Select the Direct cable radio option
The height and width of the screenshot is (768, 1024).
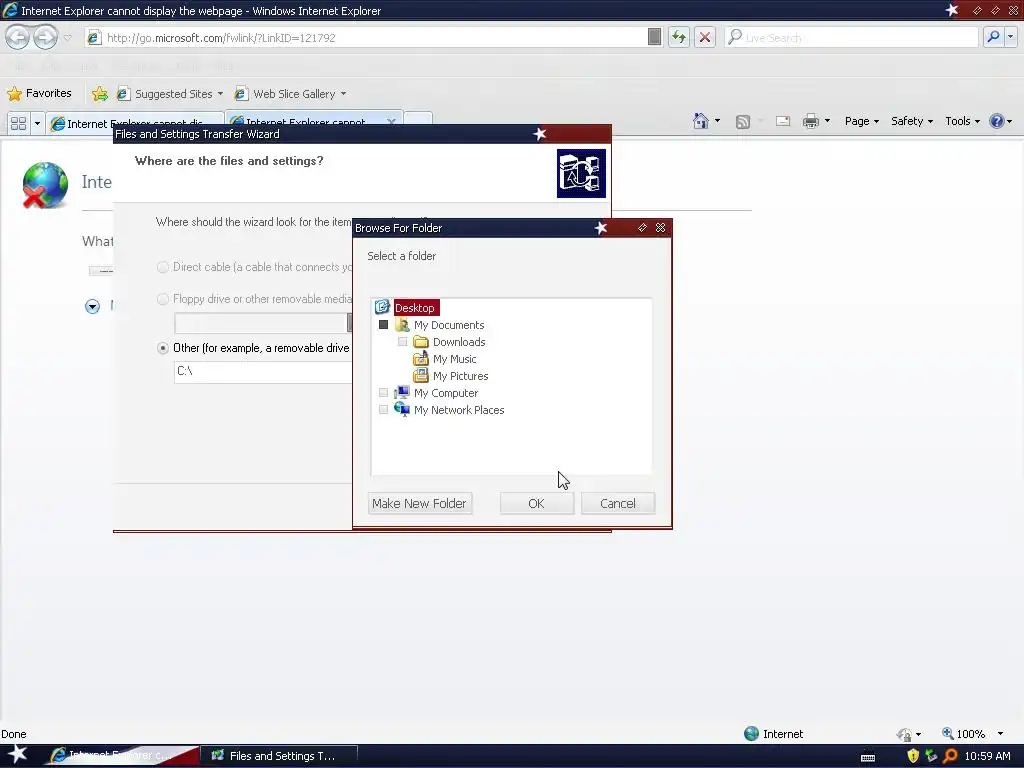[x=163, y=267]
